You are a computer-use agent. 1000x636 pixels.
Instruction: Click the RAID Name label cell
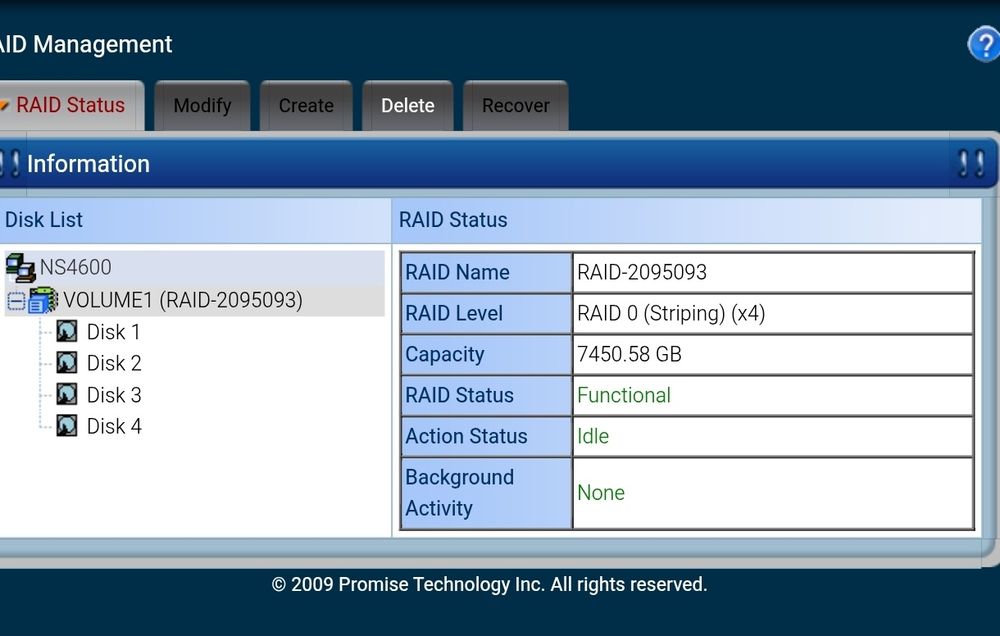(x=486, y=272)
